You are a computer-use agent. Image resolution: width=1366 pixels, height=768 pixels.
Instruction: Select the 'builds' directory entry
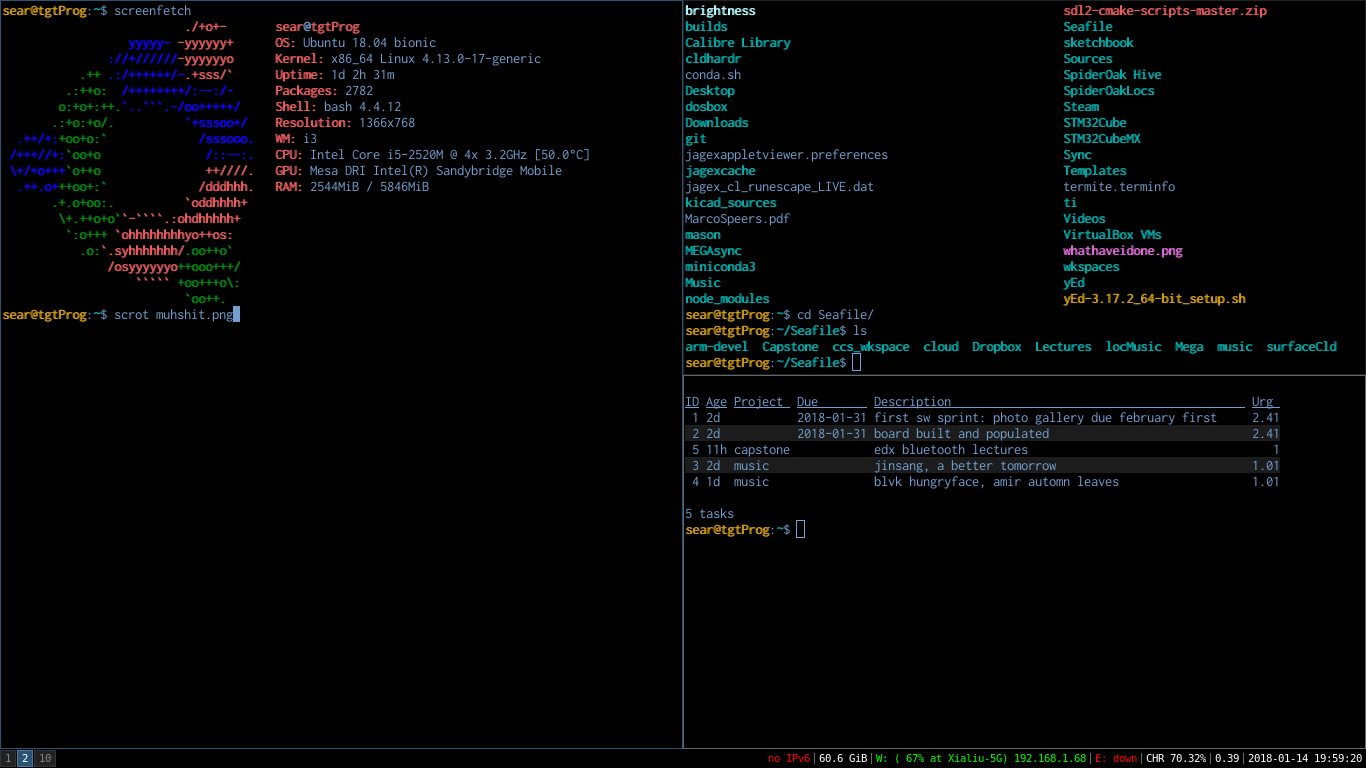(x=706, y=27)
